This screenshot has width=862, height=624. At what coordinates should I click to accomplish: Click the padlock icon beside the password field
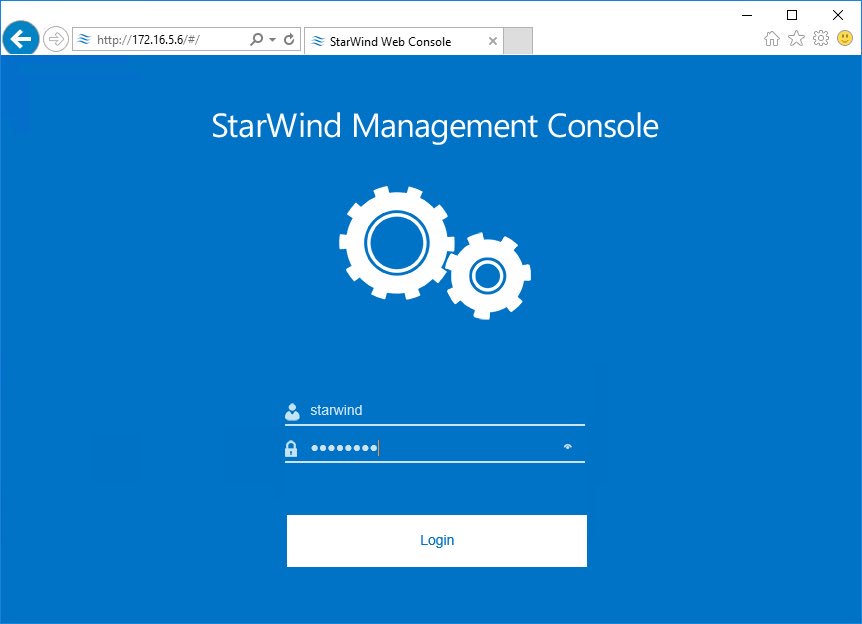coord(291,447)
